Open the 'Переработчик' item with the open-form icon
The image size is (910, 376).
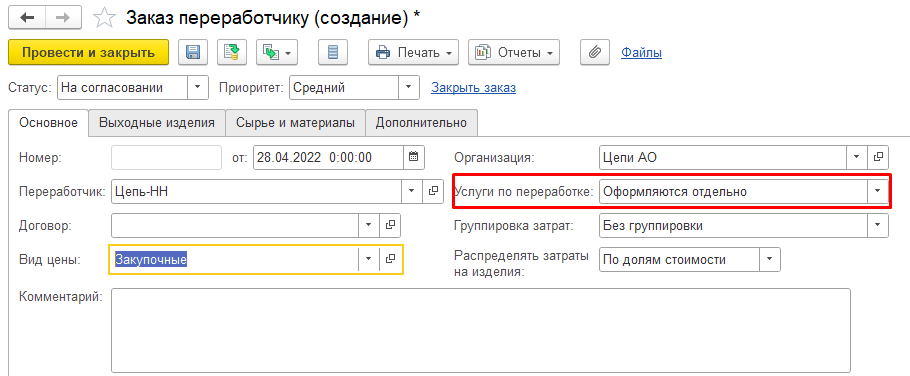(432, 191)
